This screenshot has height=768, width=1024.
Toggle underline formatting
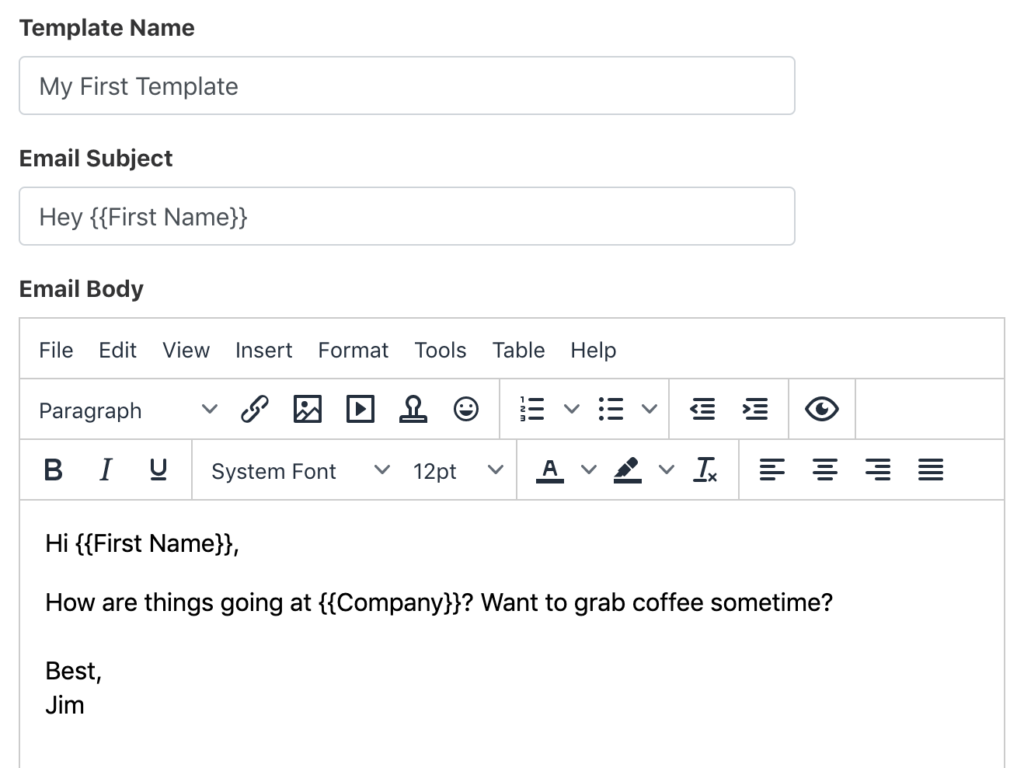[x=158, y=470]
